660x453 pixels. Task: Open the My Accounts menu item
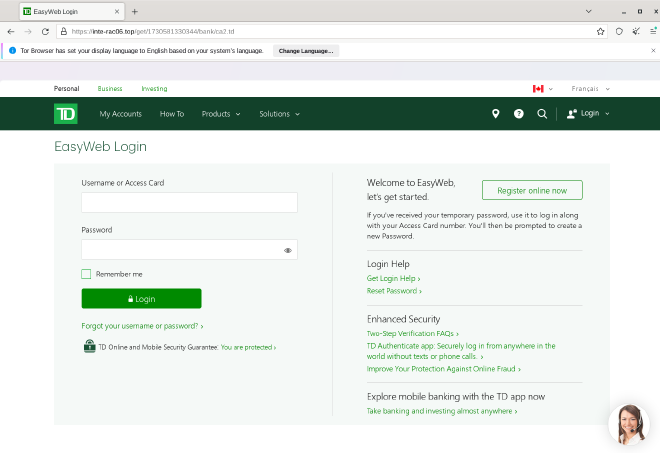pos(120,114)
